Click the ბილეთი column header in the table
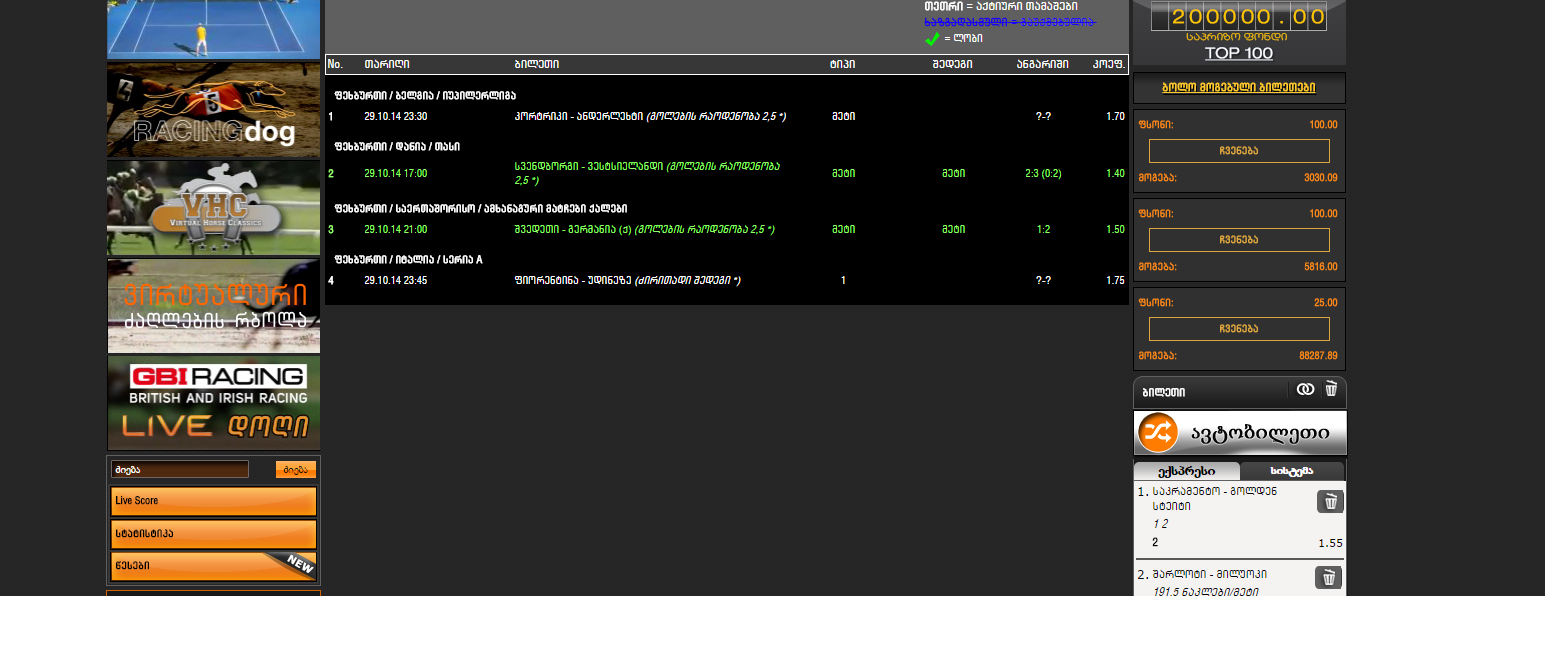Image resolution: width=1545 pixels, height=648 pixels. click(x=537, y=64)
